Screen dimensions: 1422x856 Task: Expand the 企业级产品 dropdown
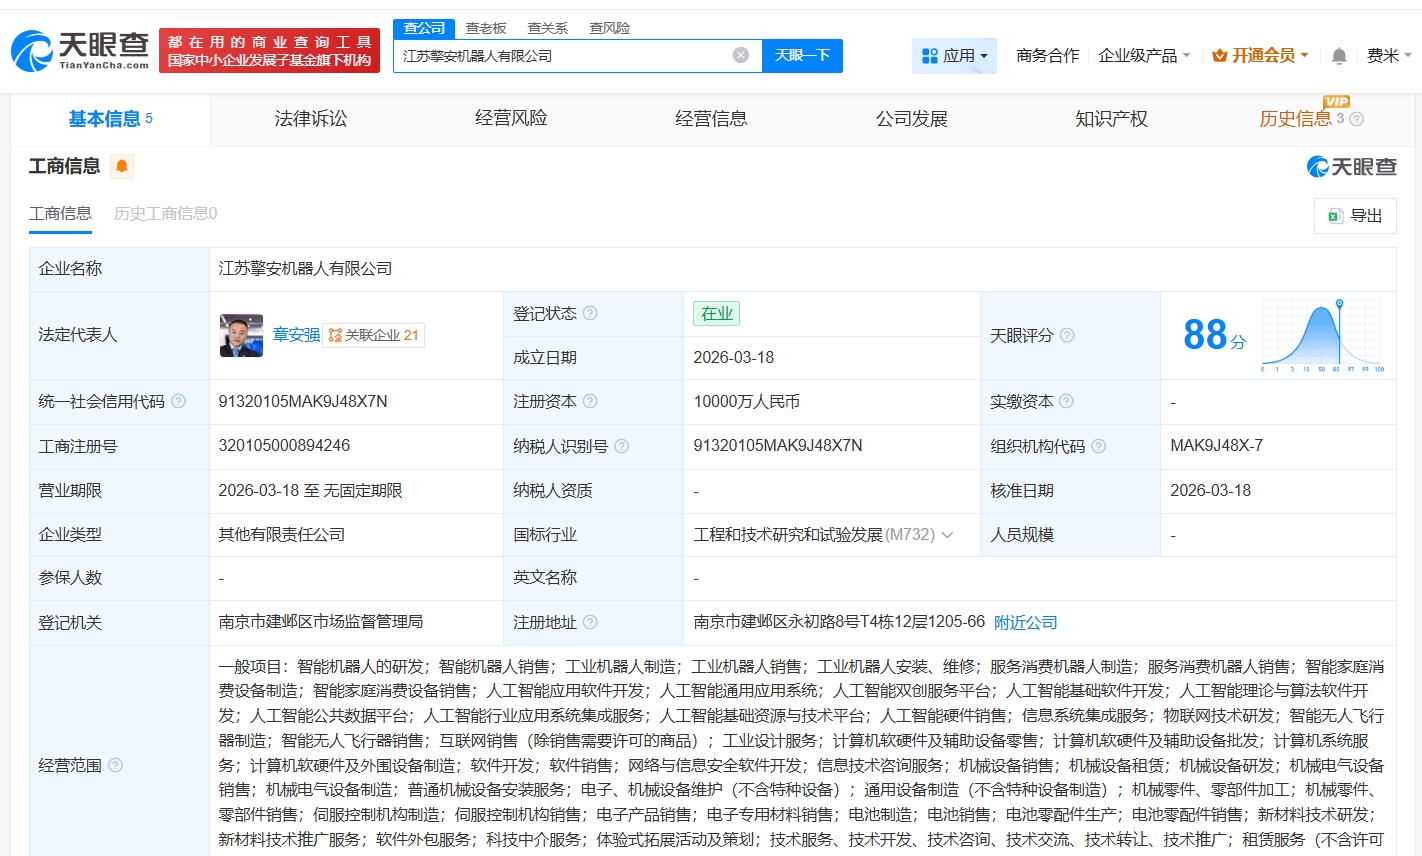[x=1143, y=56]
